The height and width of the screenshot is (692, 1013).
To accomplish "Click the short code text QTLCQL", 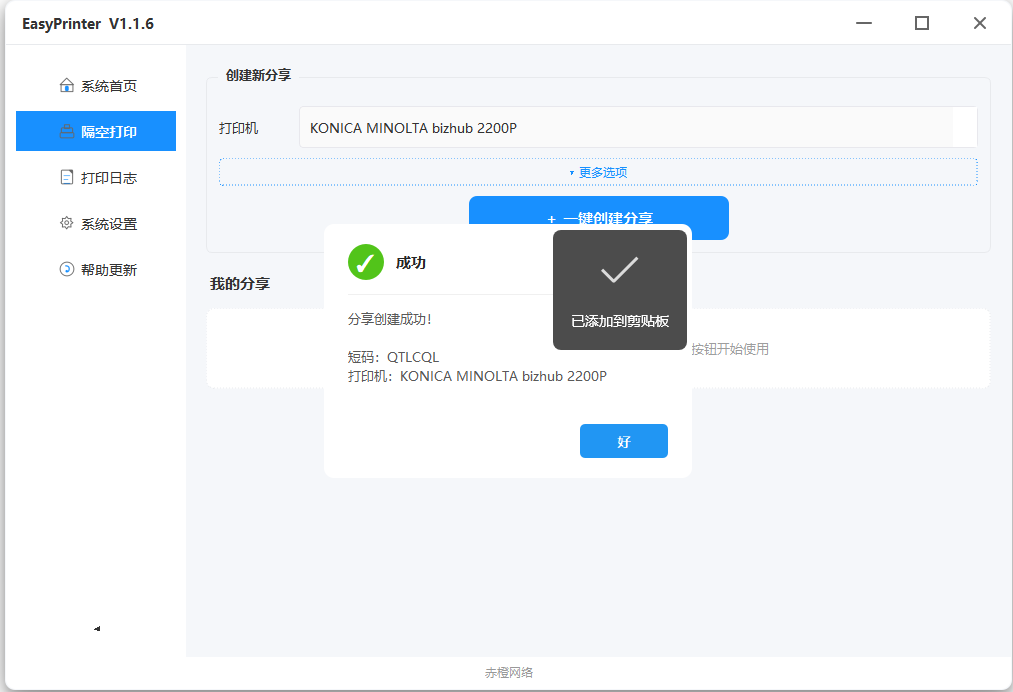I will coord(413,357).
